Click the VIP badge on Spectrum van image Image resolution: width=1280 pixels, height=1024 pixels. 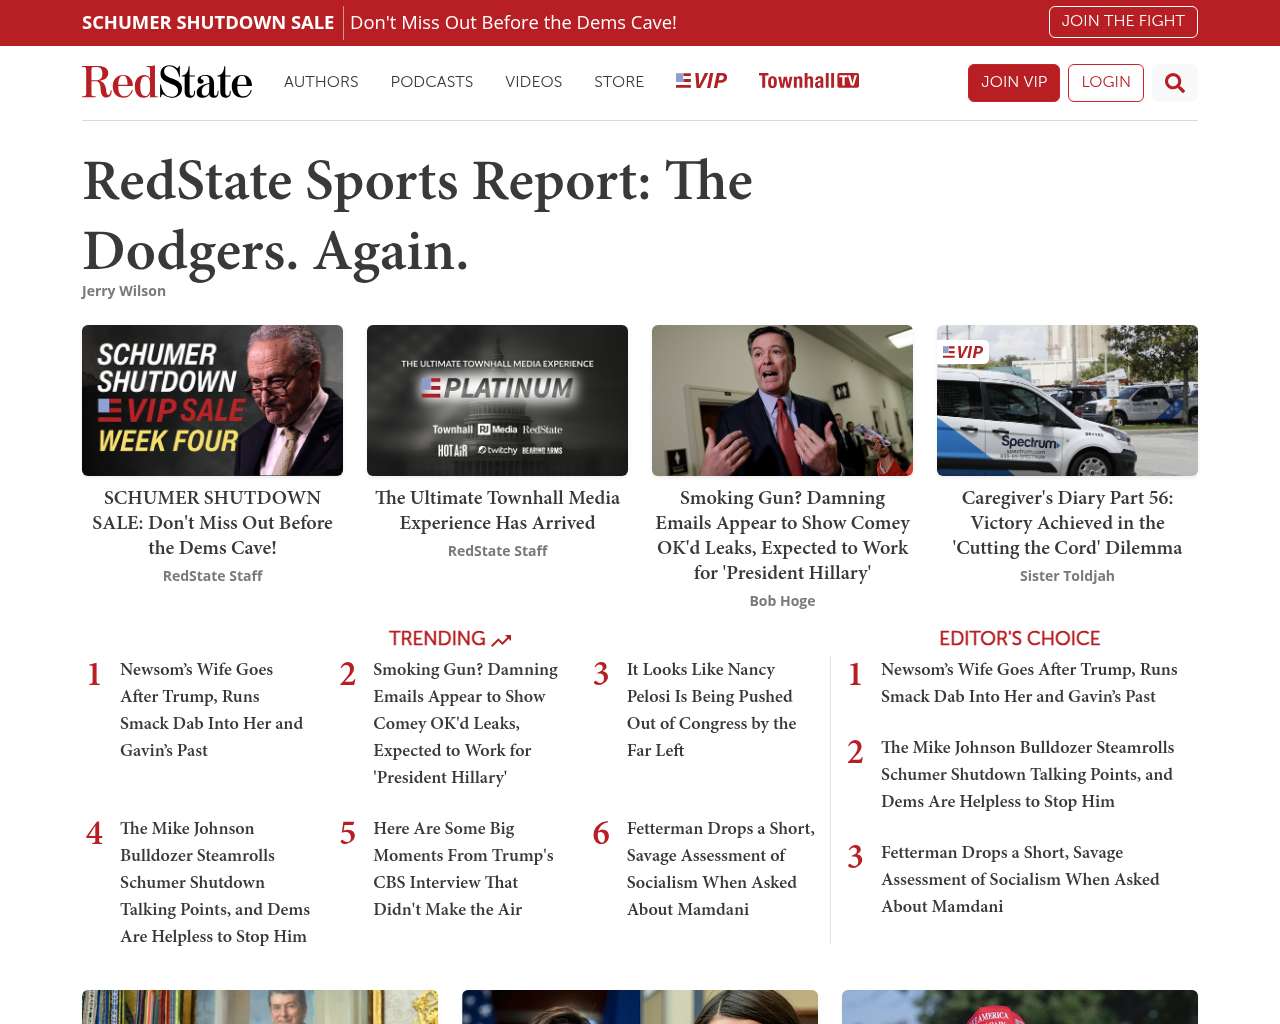963,352
